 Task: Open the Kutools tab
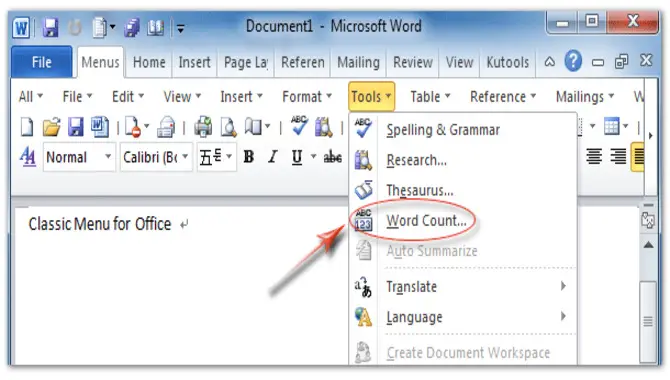click(508, 62)
